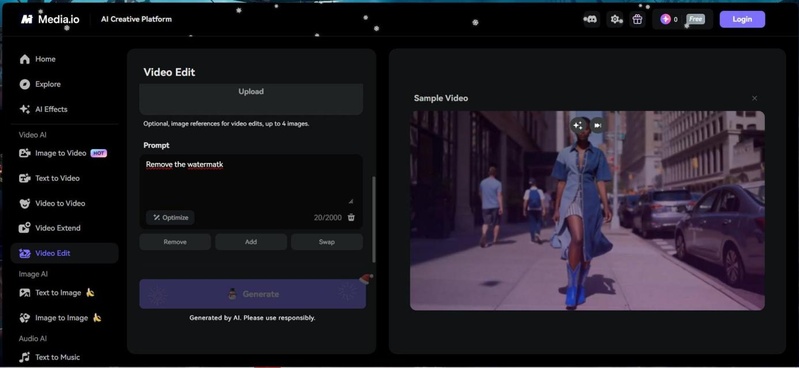
Task: Click the Video Edit sidebar icon
Action: (x=24, y=253)
